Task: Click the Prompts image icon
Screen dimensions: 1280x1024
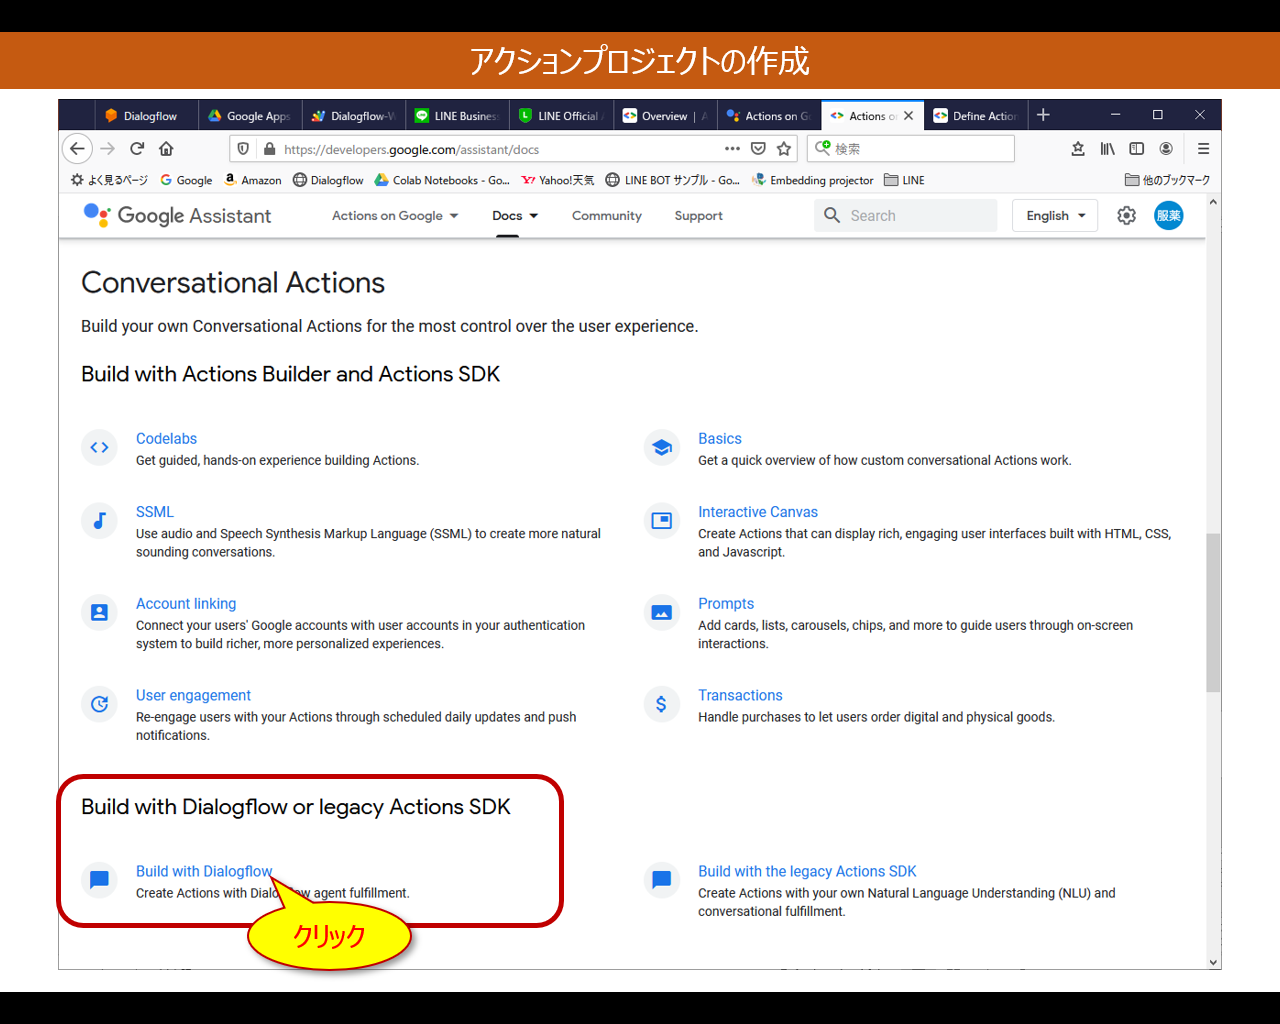Action: pyautogui.click(x=661, y=612)
